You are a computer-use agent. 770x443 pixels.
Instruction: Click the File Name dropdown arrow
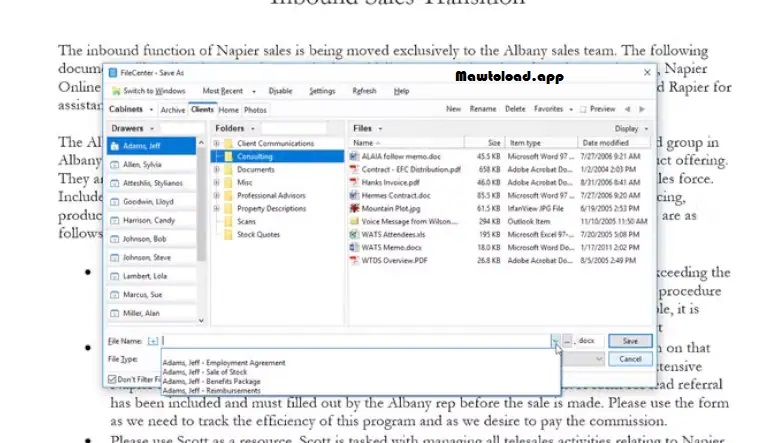(x=555, y=341)
